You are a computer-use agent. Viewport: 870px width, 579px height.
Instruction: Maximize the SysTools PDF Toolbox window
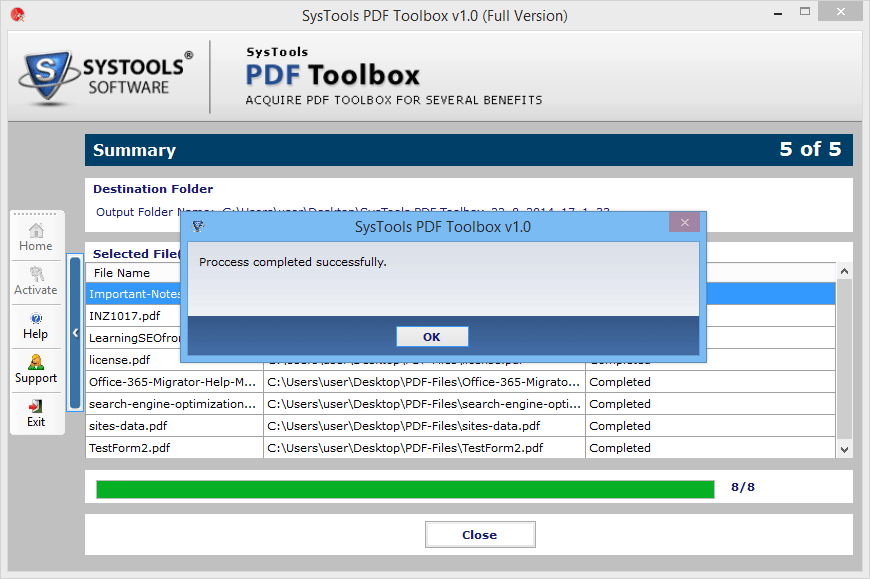(805, 12)
